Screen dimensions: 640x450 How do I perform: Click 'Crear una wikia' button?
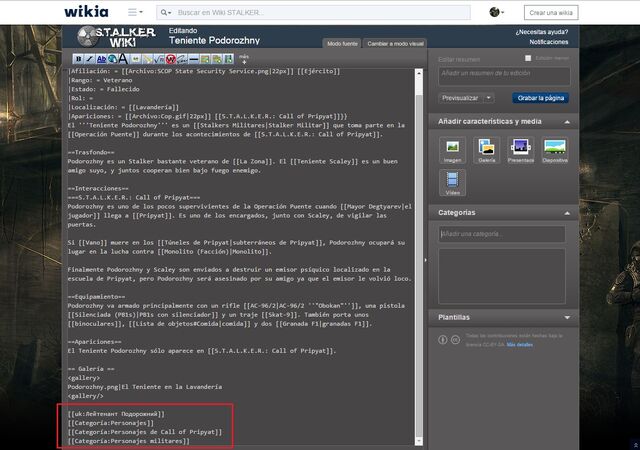pyautogui.click(x=551, y=13)
